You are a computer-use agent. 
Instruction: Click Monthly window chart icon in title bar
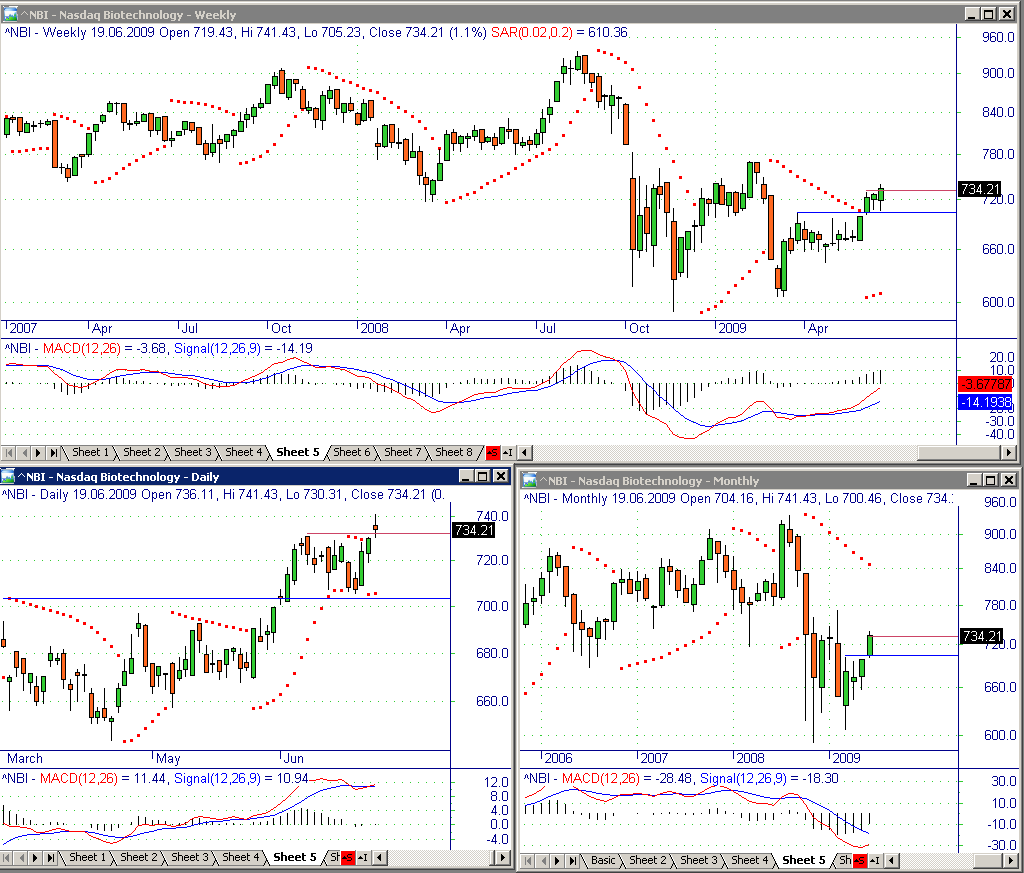(530, 480)
